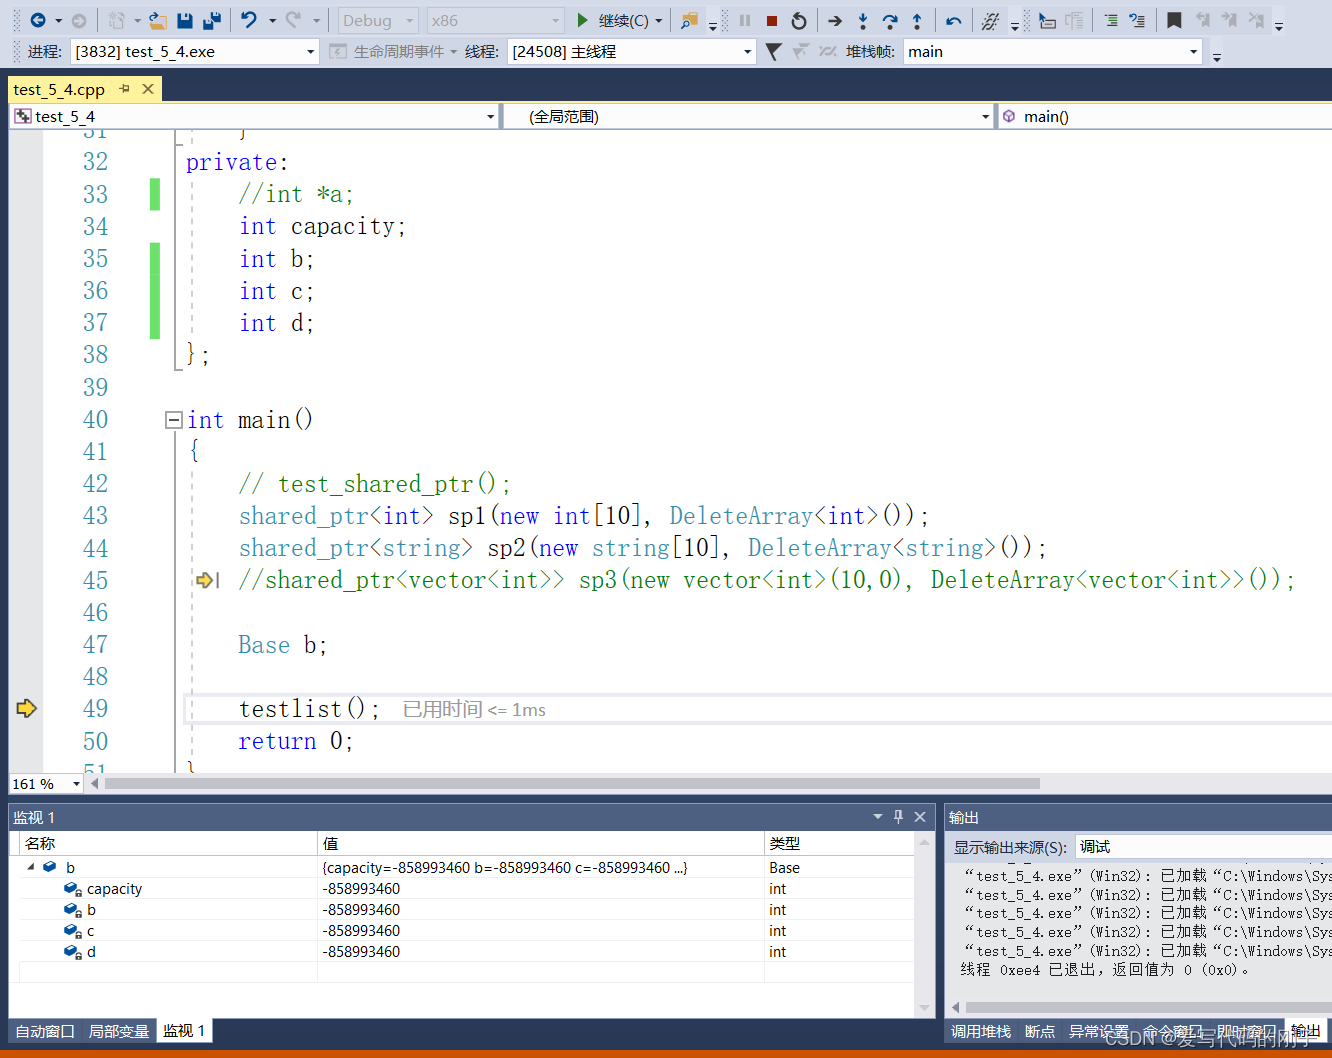Open the main() member dropdown
Viewport: 1332px width, 1058px height.
coord(1164,117)
